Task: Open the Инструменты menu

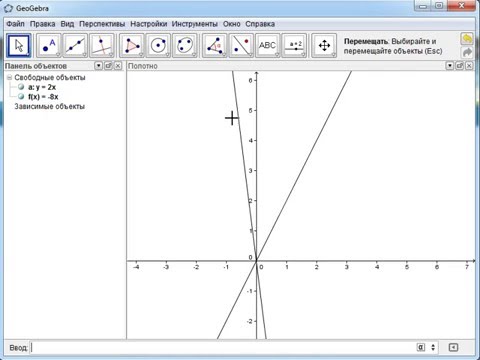Action: [195, 24]
